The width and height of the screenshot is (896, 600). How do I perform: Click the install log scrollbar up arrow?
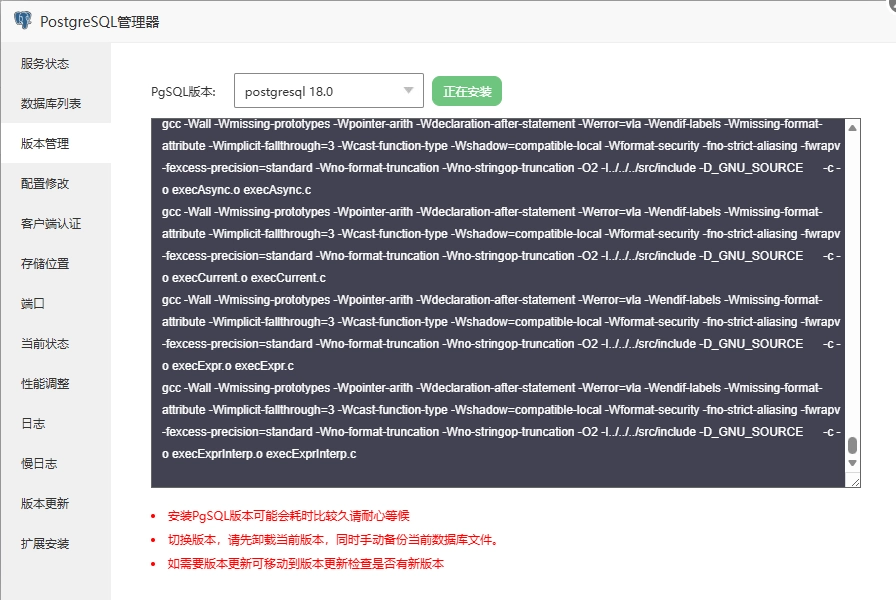click(852, 128)
